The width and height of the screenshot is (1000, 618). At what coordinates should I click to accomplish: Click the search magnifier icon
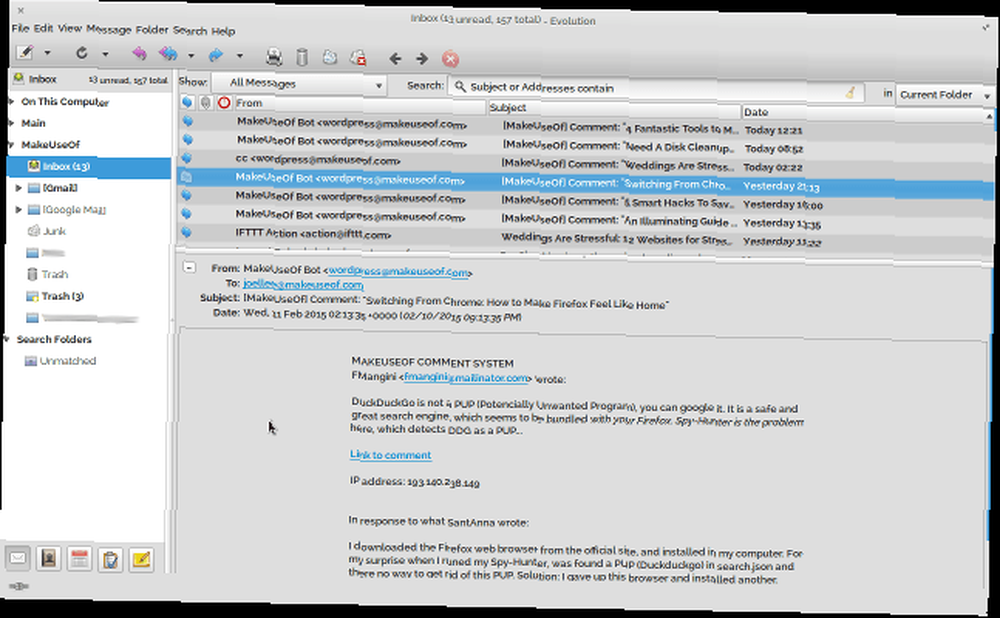(x=460, y=86)
